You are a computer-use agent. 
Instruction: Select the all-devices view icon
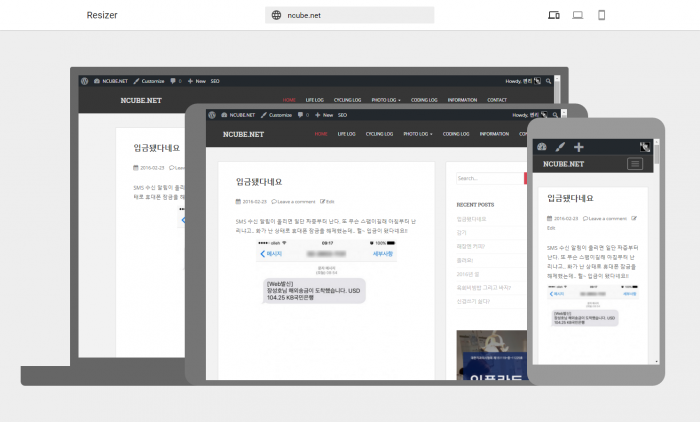coord(554,15)
